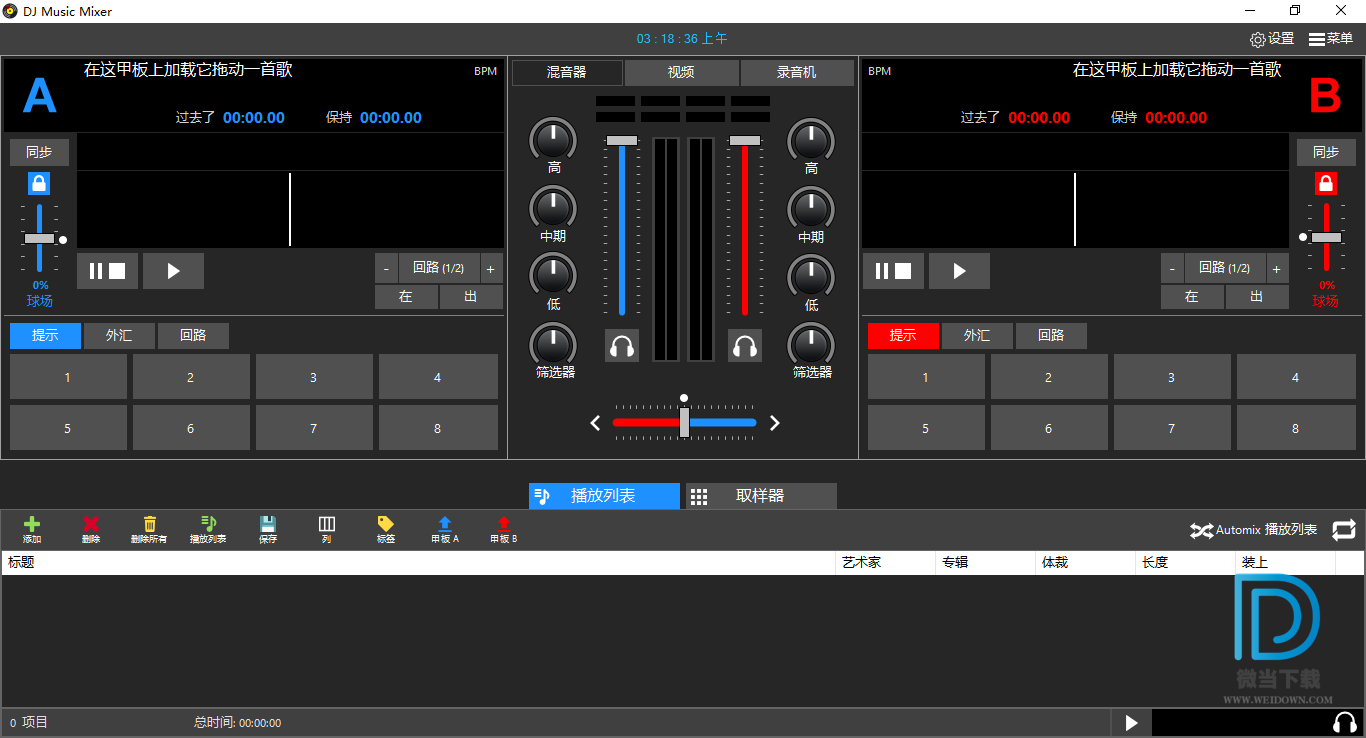Toggle Automix 播放列表 shuffle

(1253, 530)
